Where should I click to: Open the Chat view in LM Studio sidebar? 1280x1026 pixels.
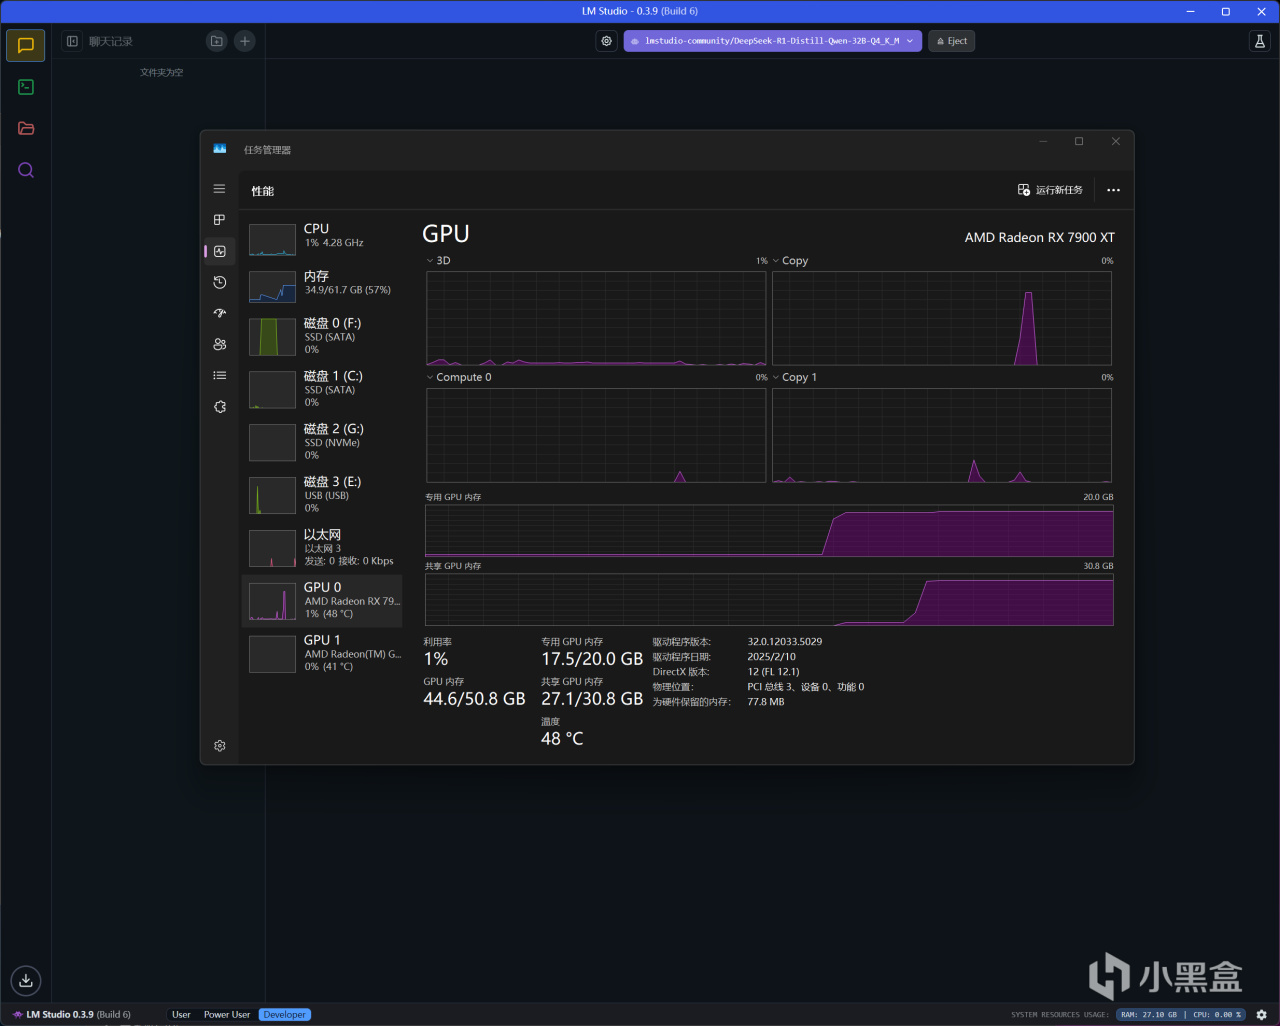[x=26, y=45]
